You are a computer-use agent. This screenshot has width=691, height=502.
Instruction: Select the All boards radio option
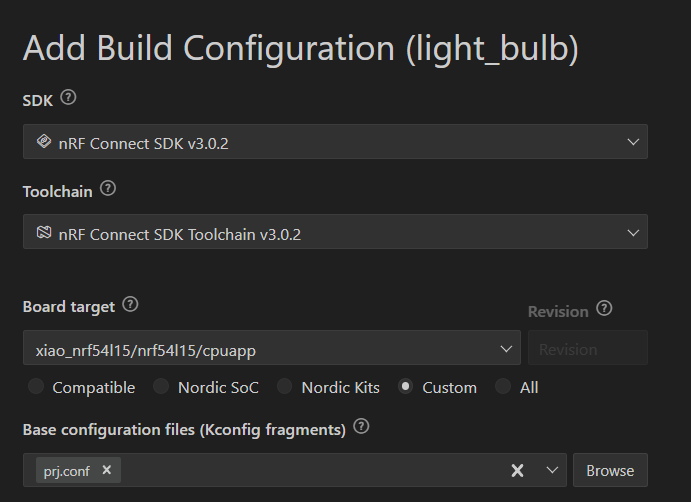503,386
